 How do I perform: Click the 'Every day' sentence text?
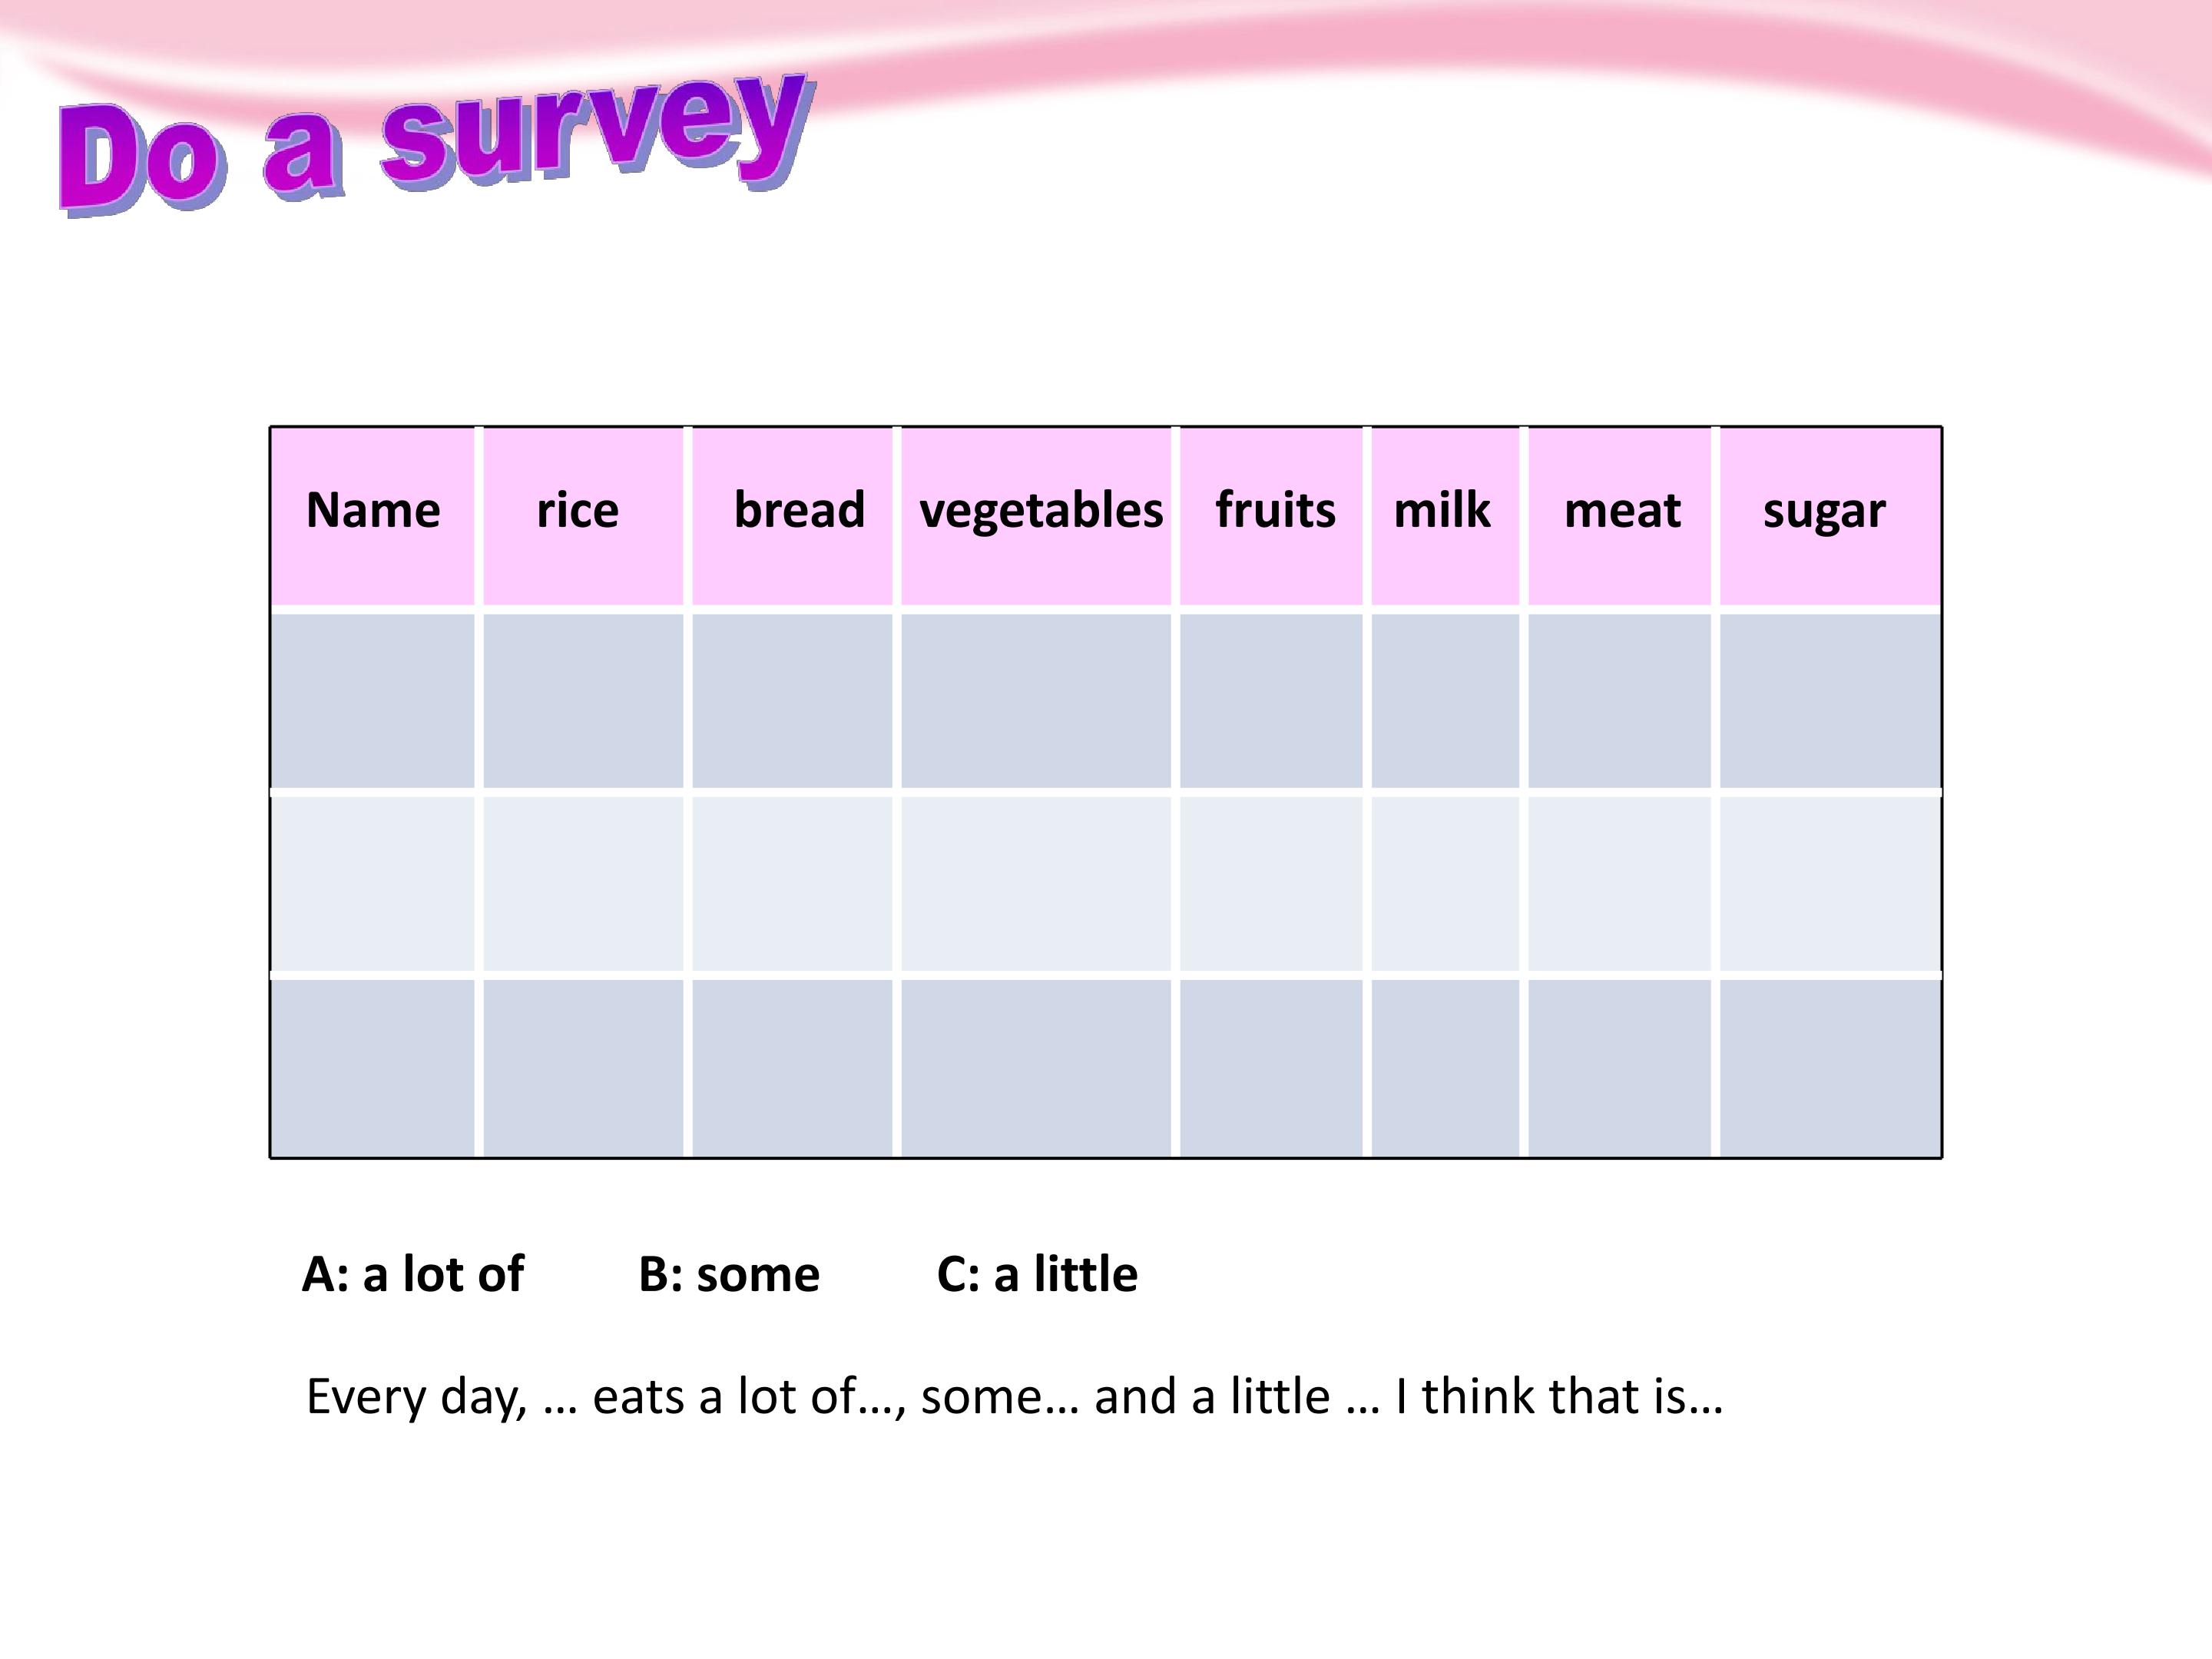[x=1014, y=1396]
